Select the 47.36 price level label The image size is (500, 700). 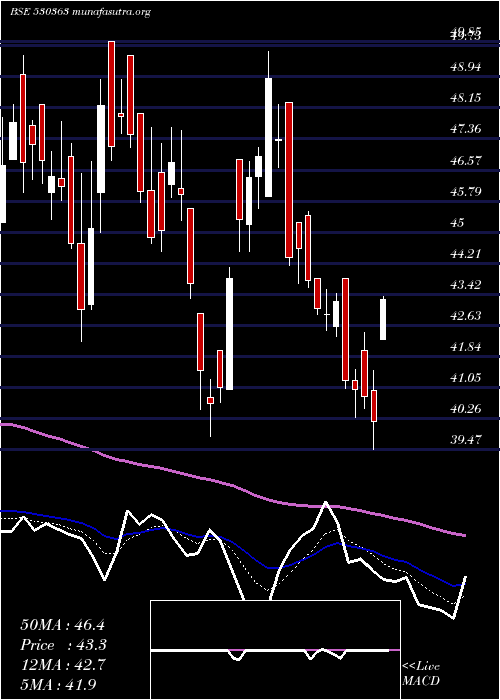[x=465, y=129]
